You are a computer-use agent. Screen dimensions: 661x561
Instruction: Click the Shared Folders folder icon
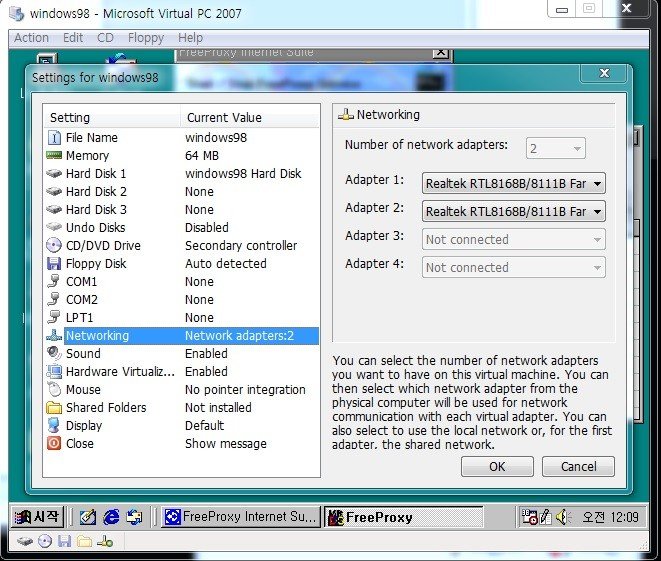point(54,408)
